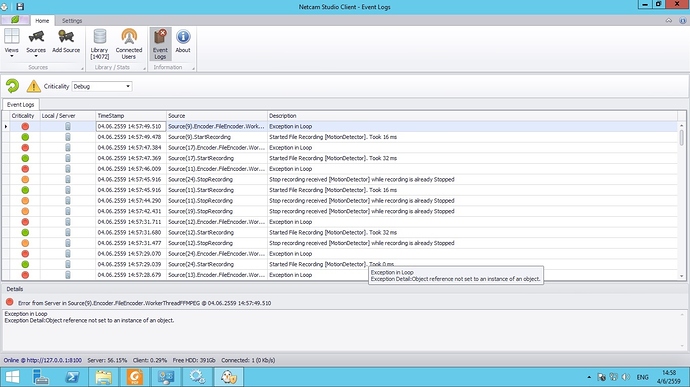The image size is (690, 387).
Task: Open the http://127.0.0.1:8100 status link
Action: [x=54, y=360]
